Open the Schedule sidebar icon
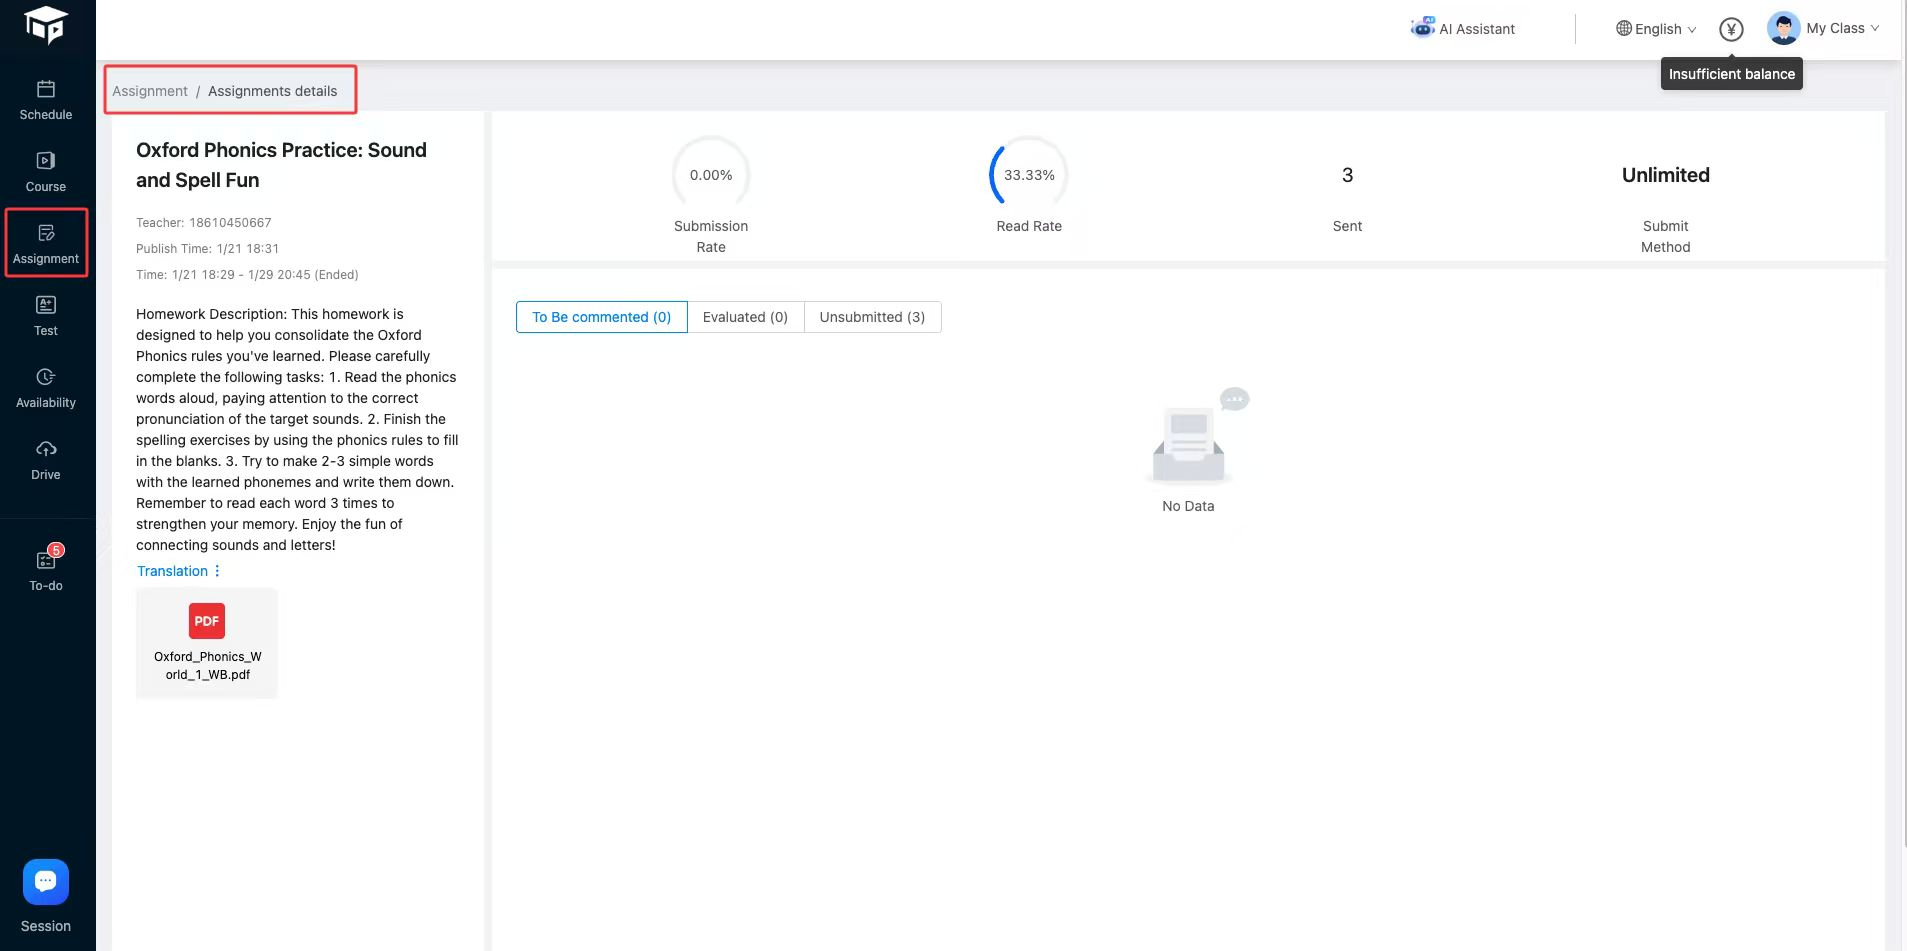This screenshot has width=1907, height=951. tap(46, 100)
